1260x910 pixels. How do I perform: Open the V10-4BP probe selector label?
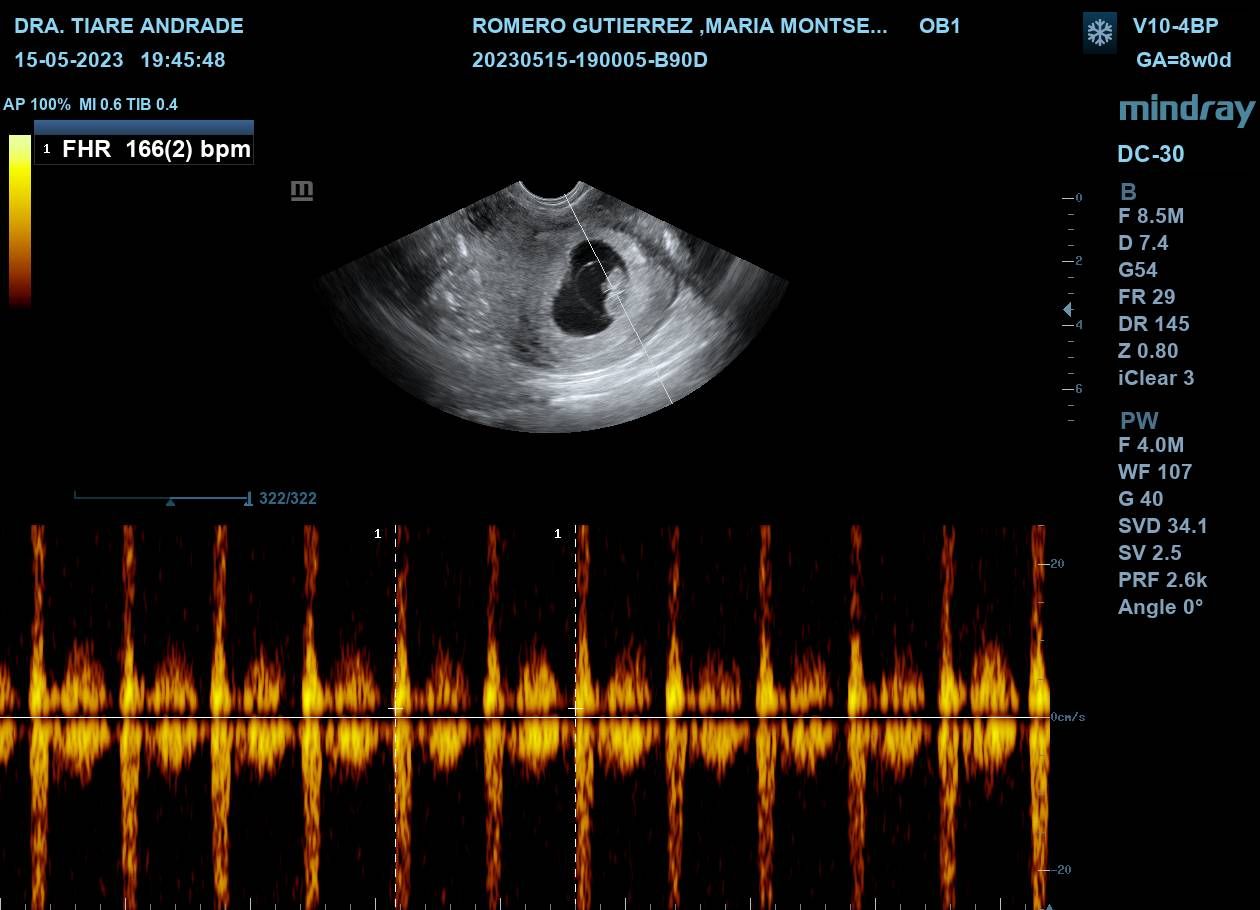[x=1175, y=26]
